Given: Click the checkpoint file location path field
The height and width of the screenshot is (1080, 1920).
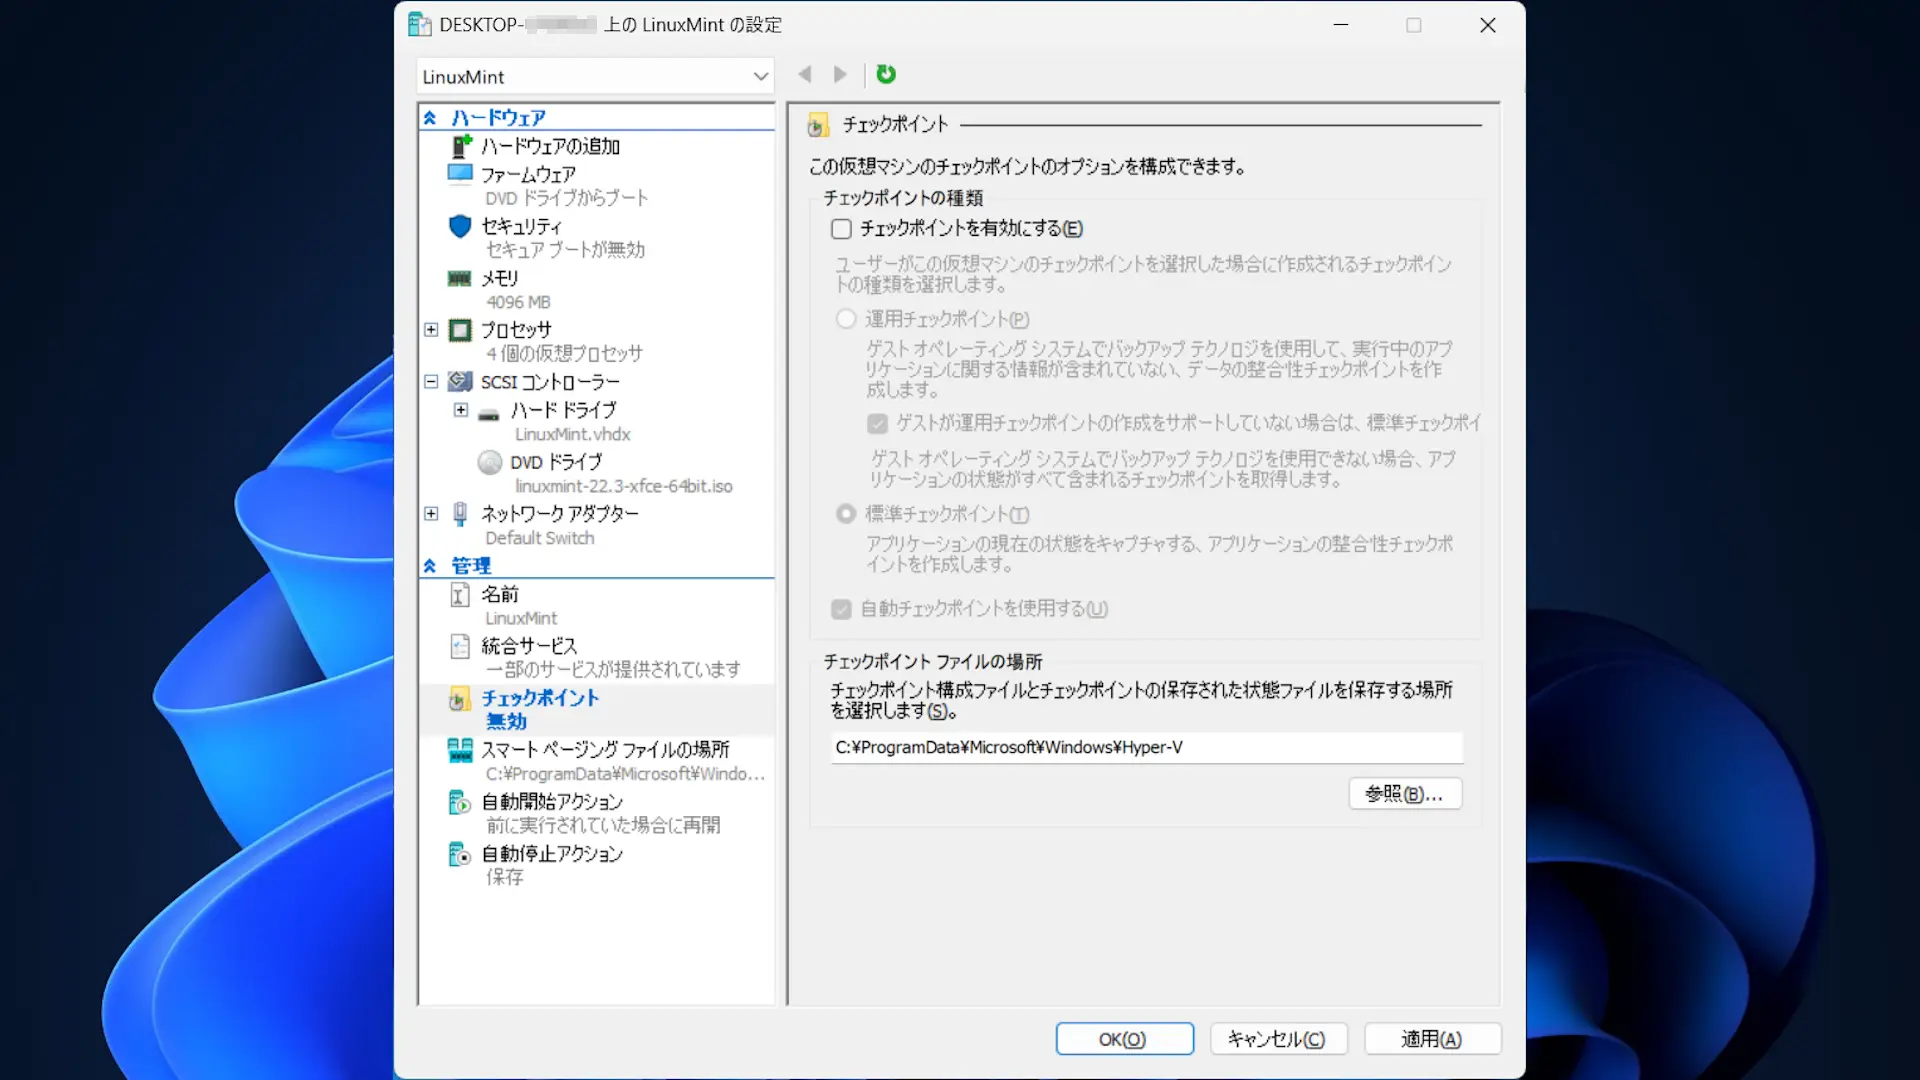Looking at the screenshot, I should [x=1147, y=748].
